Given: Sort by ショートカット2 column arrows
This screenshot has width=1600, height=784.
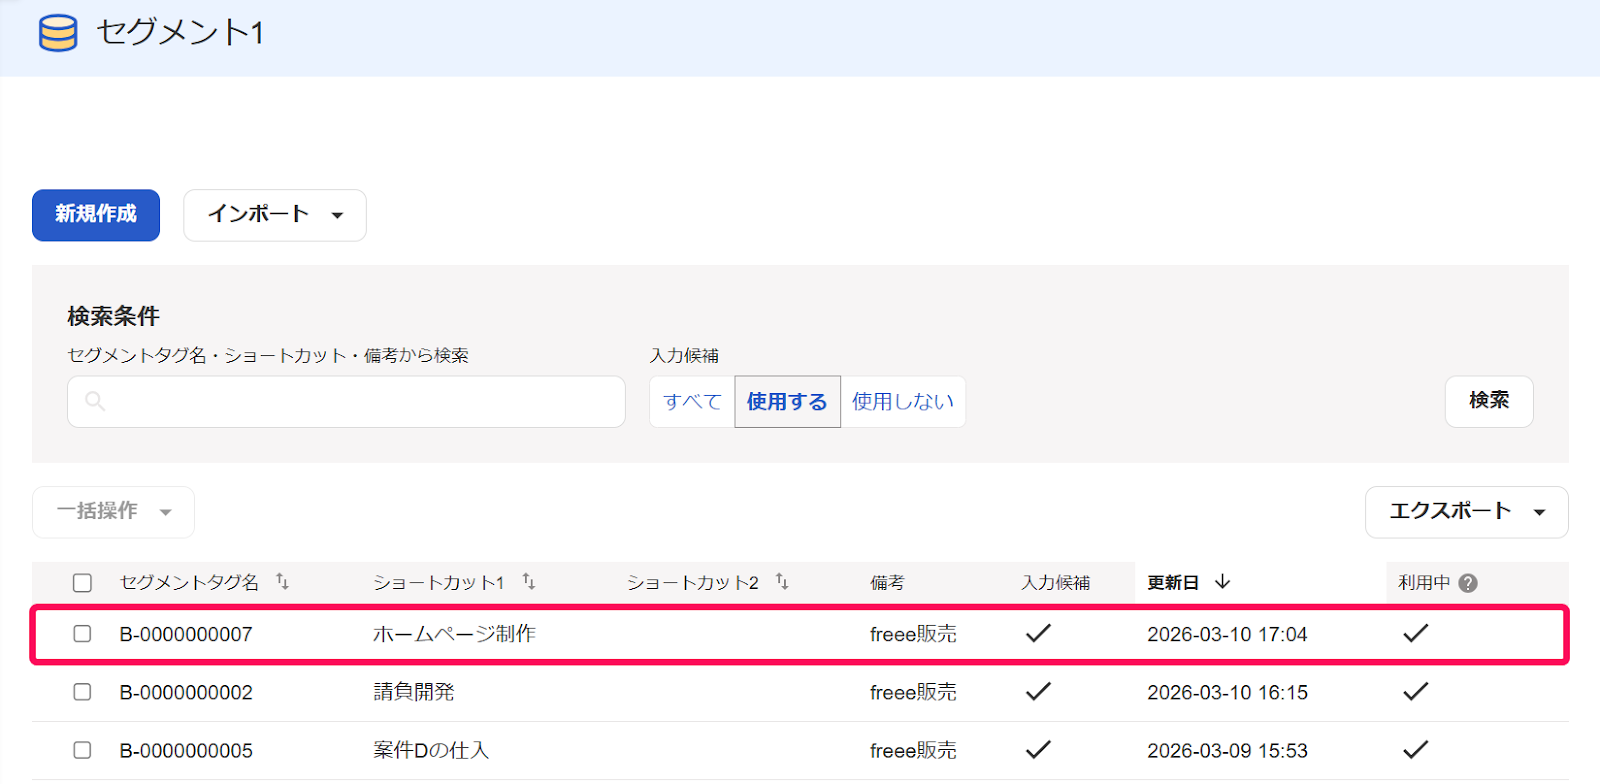Looking at the screenshot, I should tap(782, 582).
